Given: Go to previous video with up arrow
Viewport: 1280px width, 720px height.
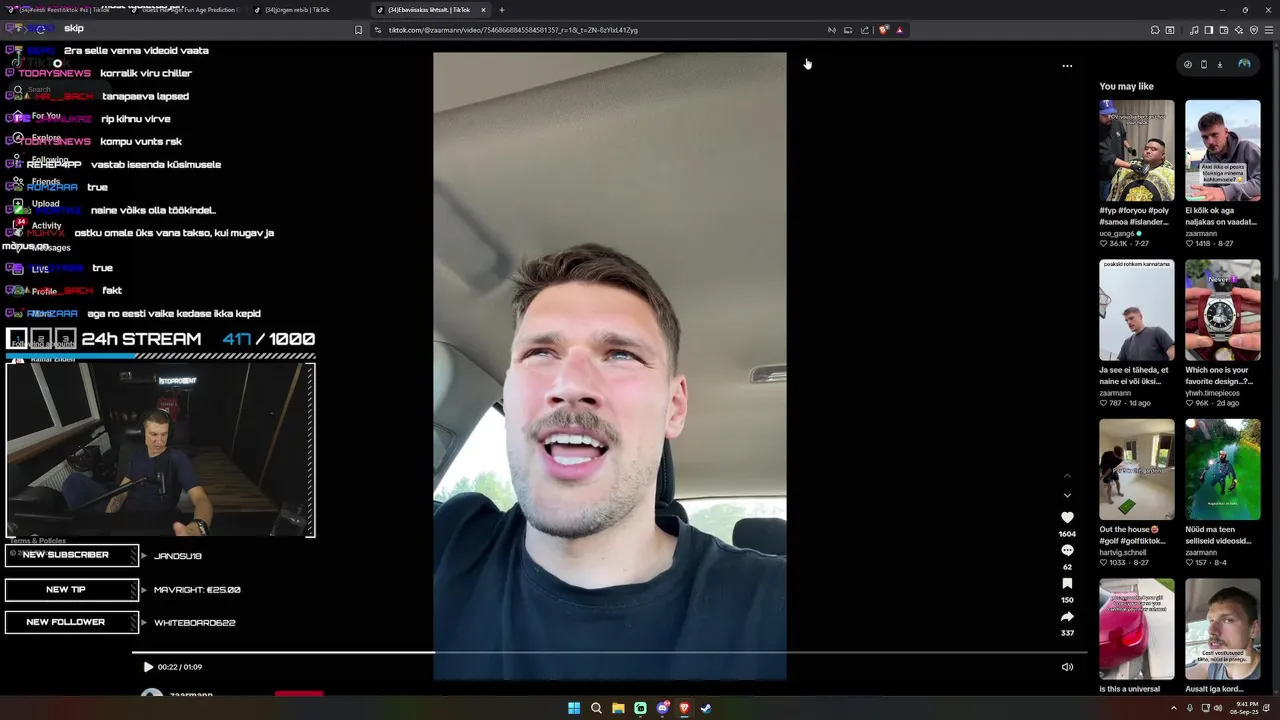Looking at the screenshot, I should [1067, 476].
